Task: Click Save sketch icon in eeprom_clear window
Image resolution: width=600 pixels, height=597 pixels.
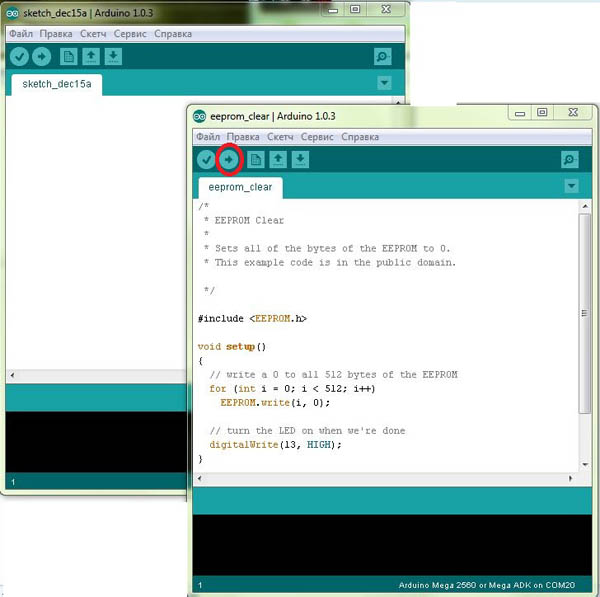Action: click(x=300, y=160)
